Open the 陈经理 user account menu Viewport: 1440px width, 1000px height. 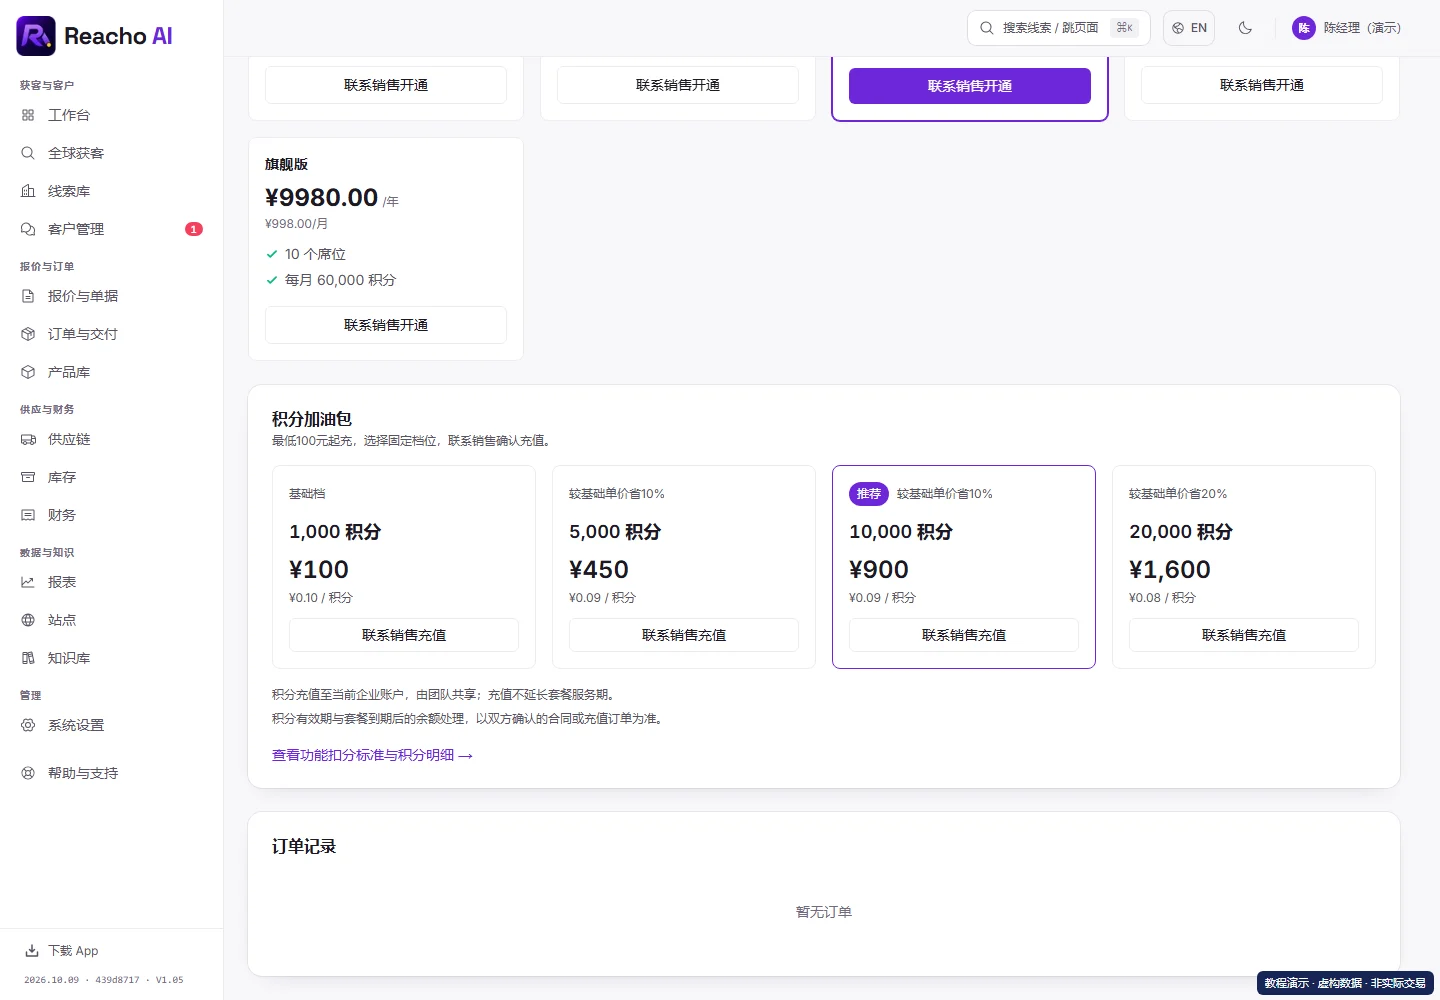coord(1346,28)
